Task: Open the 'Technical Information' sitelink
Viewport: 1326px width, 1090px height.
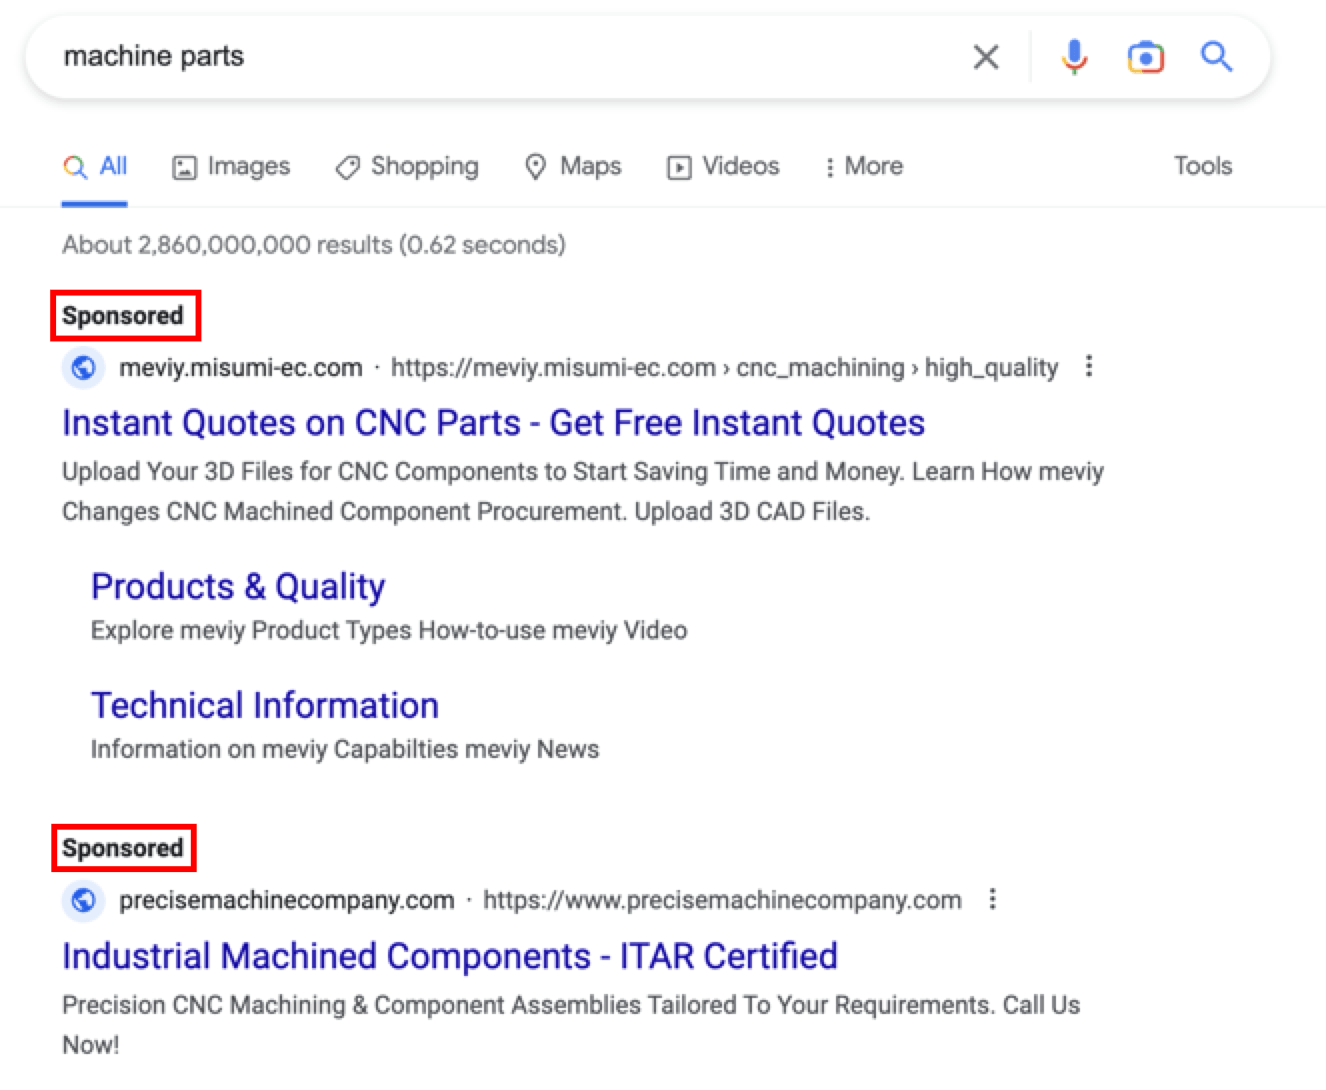Action: 265,706
